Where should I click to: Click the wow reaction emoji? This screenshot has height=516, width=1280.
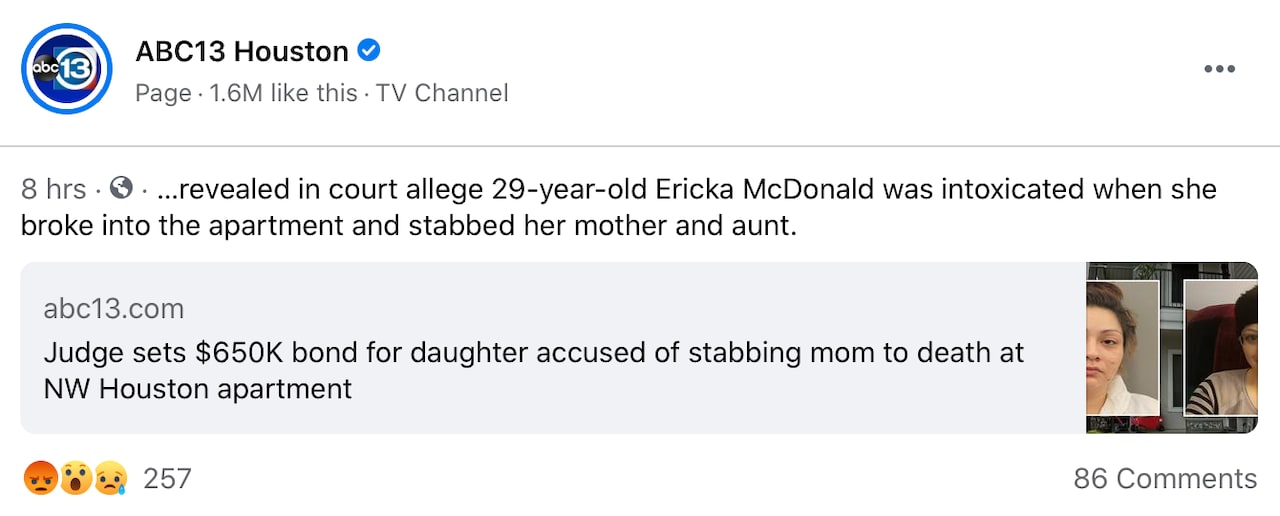pos(76,479)
